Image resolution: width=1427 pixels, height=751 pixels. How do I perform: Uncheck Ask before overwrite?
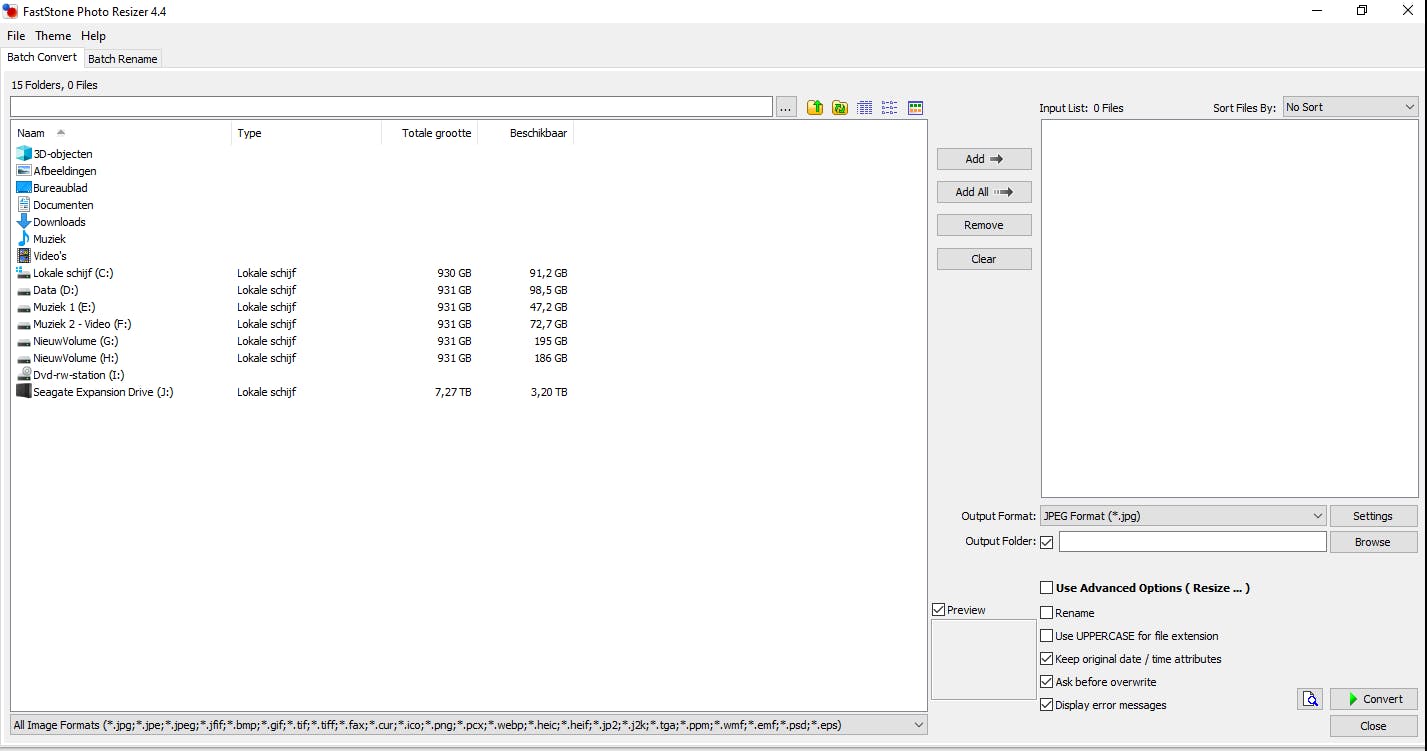click(x=1047, y=682)
